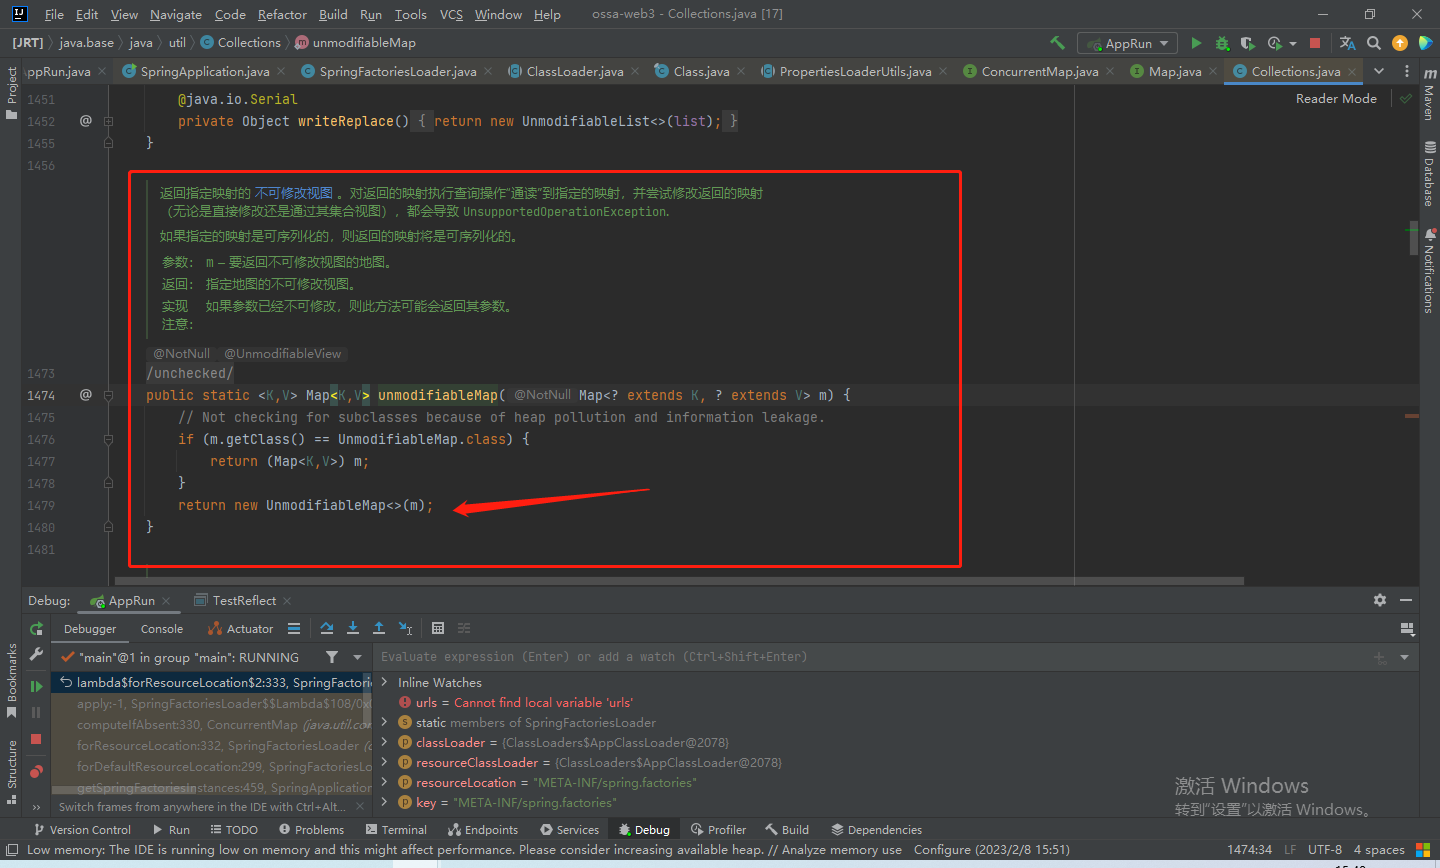The height and width of the screenshot is (868, 1440).
Task: Click the orange IDE update arrow icon
Action: point(1400,43)
